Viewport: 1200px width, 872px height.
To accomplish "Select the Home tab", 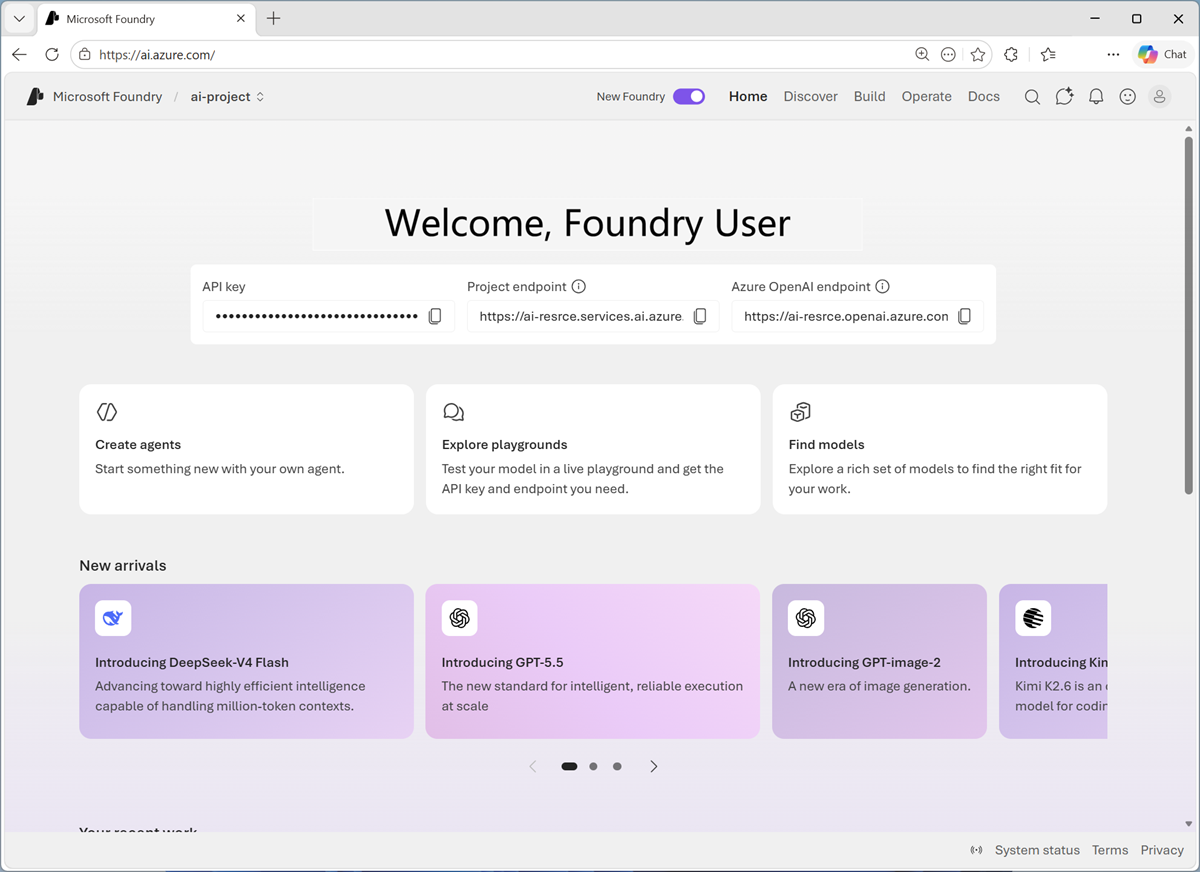I will pos(748,97).
